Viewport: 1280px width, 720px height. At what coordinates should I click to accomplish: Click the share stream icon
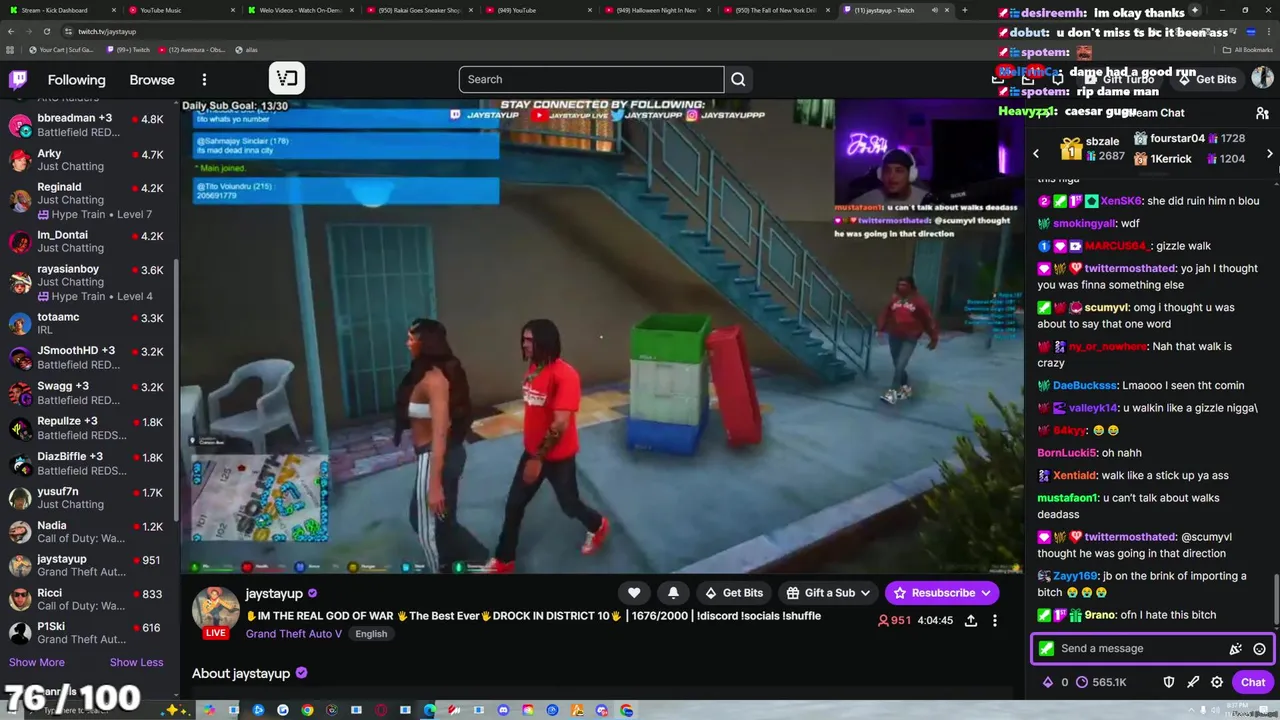tap(970, 621)
